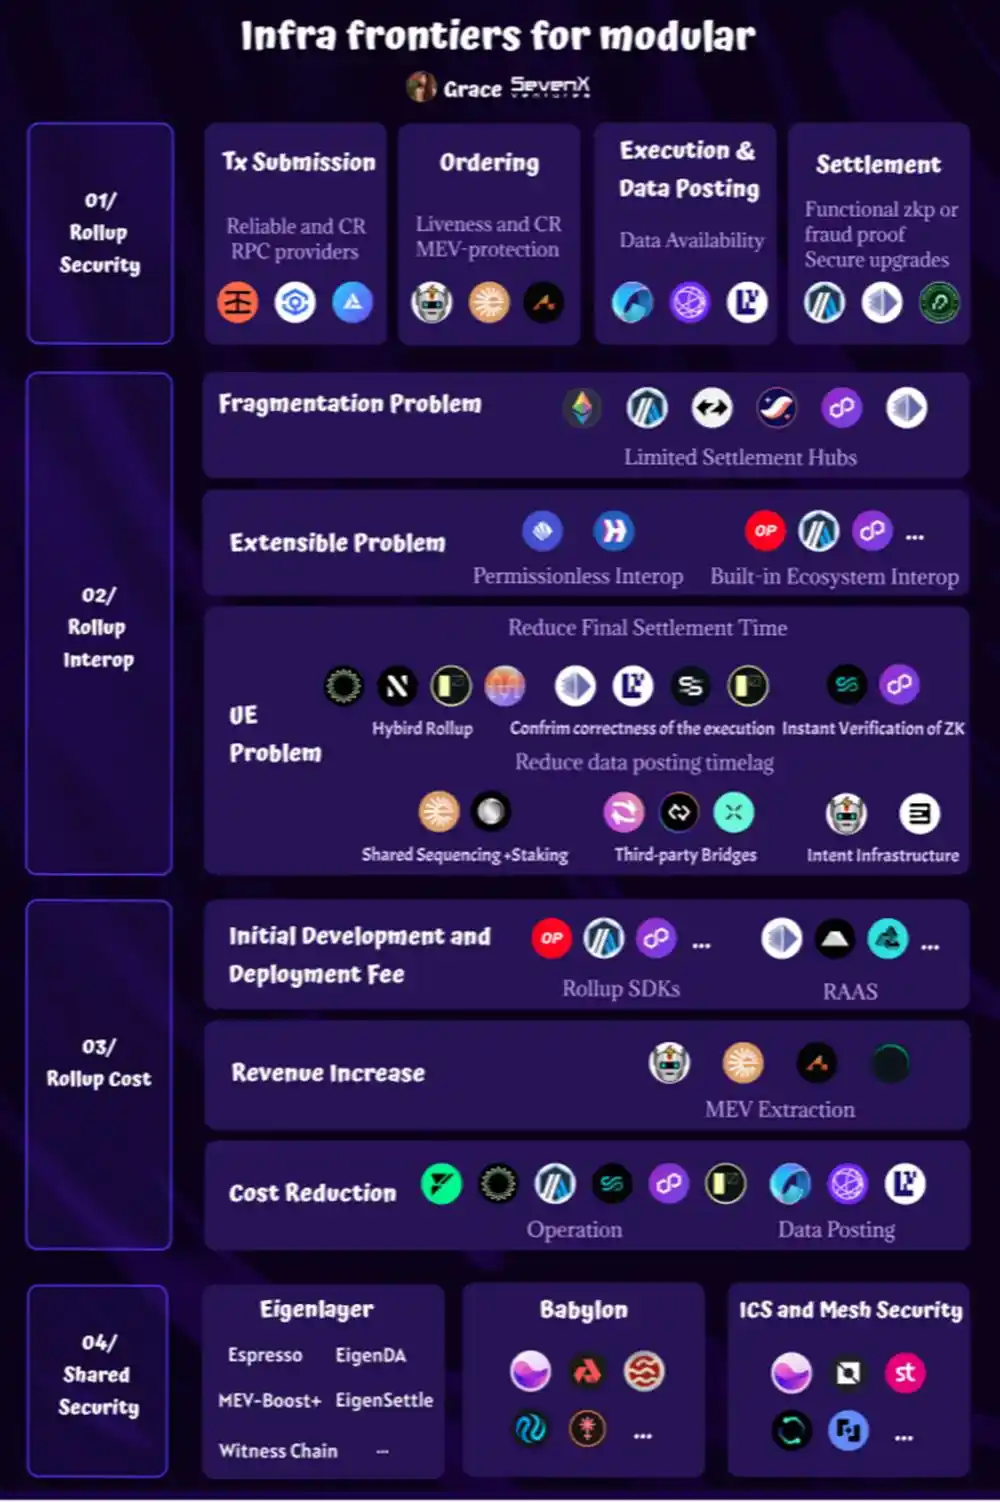This screenshot has width=1000, height=1502.
Task: Click the Ethereum logo in Fragmentation Problem
Action: click(581, 408)
